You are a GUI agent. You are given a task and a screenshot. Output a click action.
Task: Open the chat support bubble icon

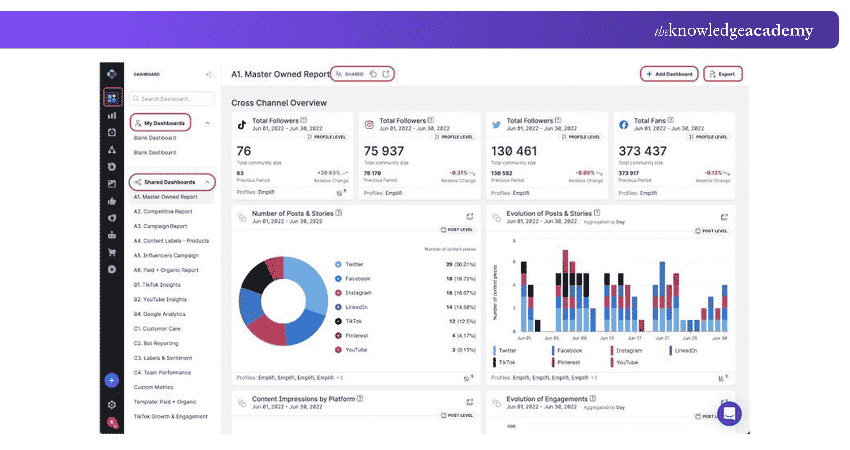(730, 414)
